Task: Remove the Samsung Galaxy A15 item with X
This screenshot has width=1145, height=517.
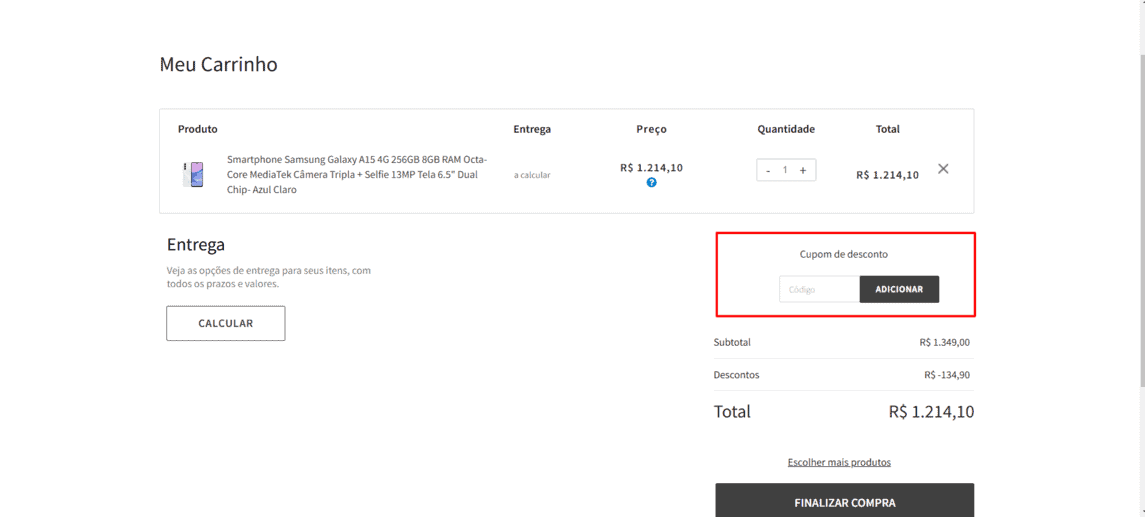Action: click(x=943, y=169)
